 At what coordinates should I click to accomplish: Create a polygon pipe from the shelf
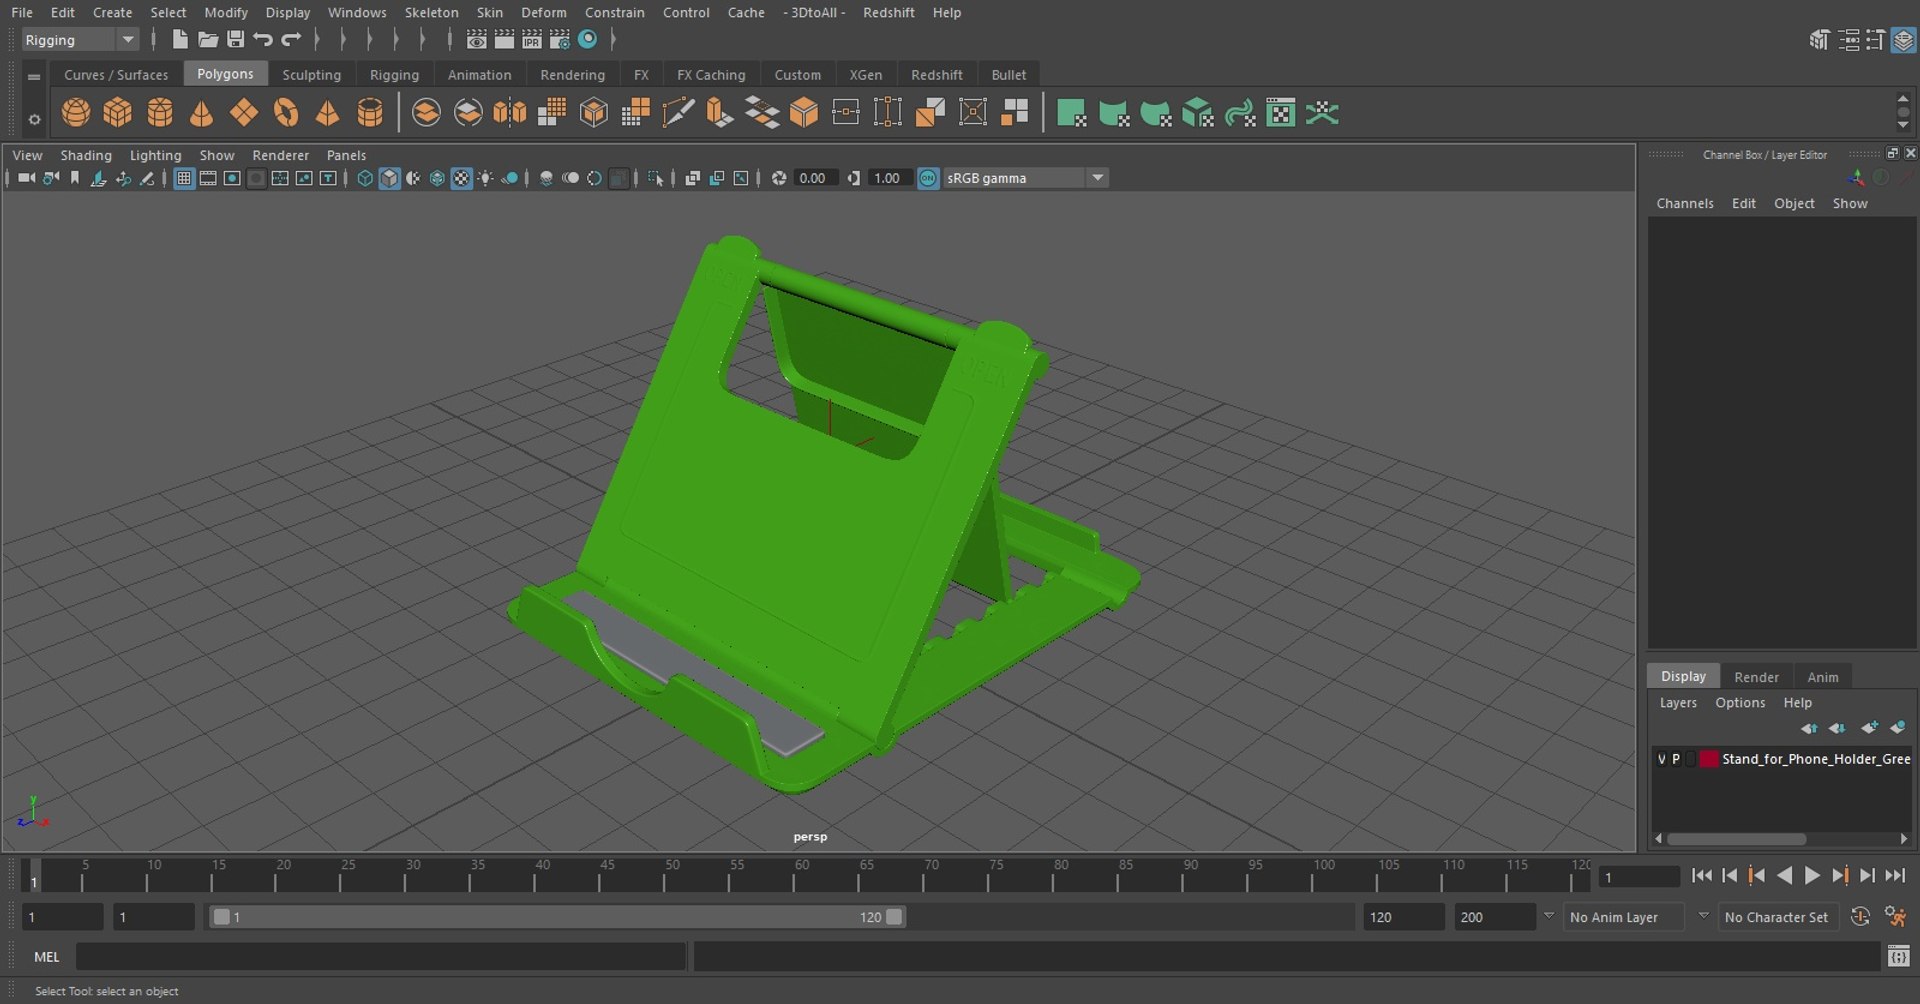370,113
